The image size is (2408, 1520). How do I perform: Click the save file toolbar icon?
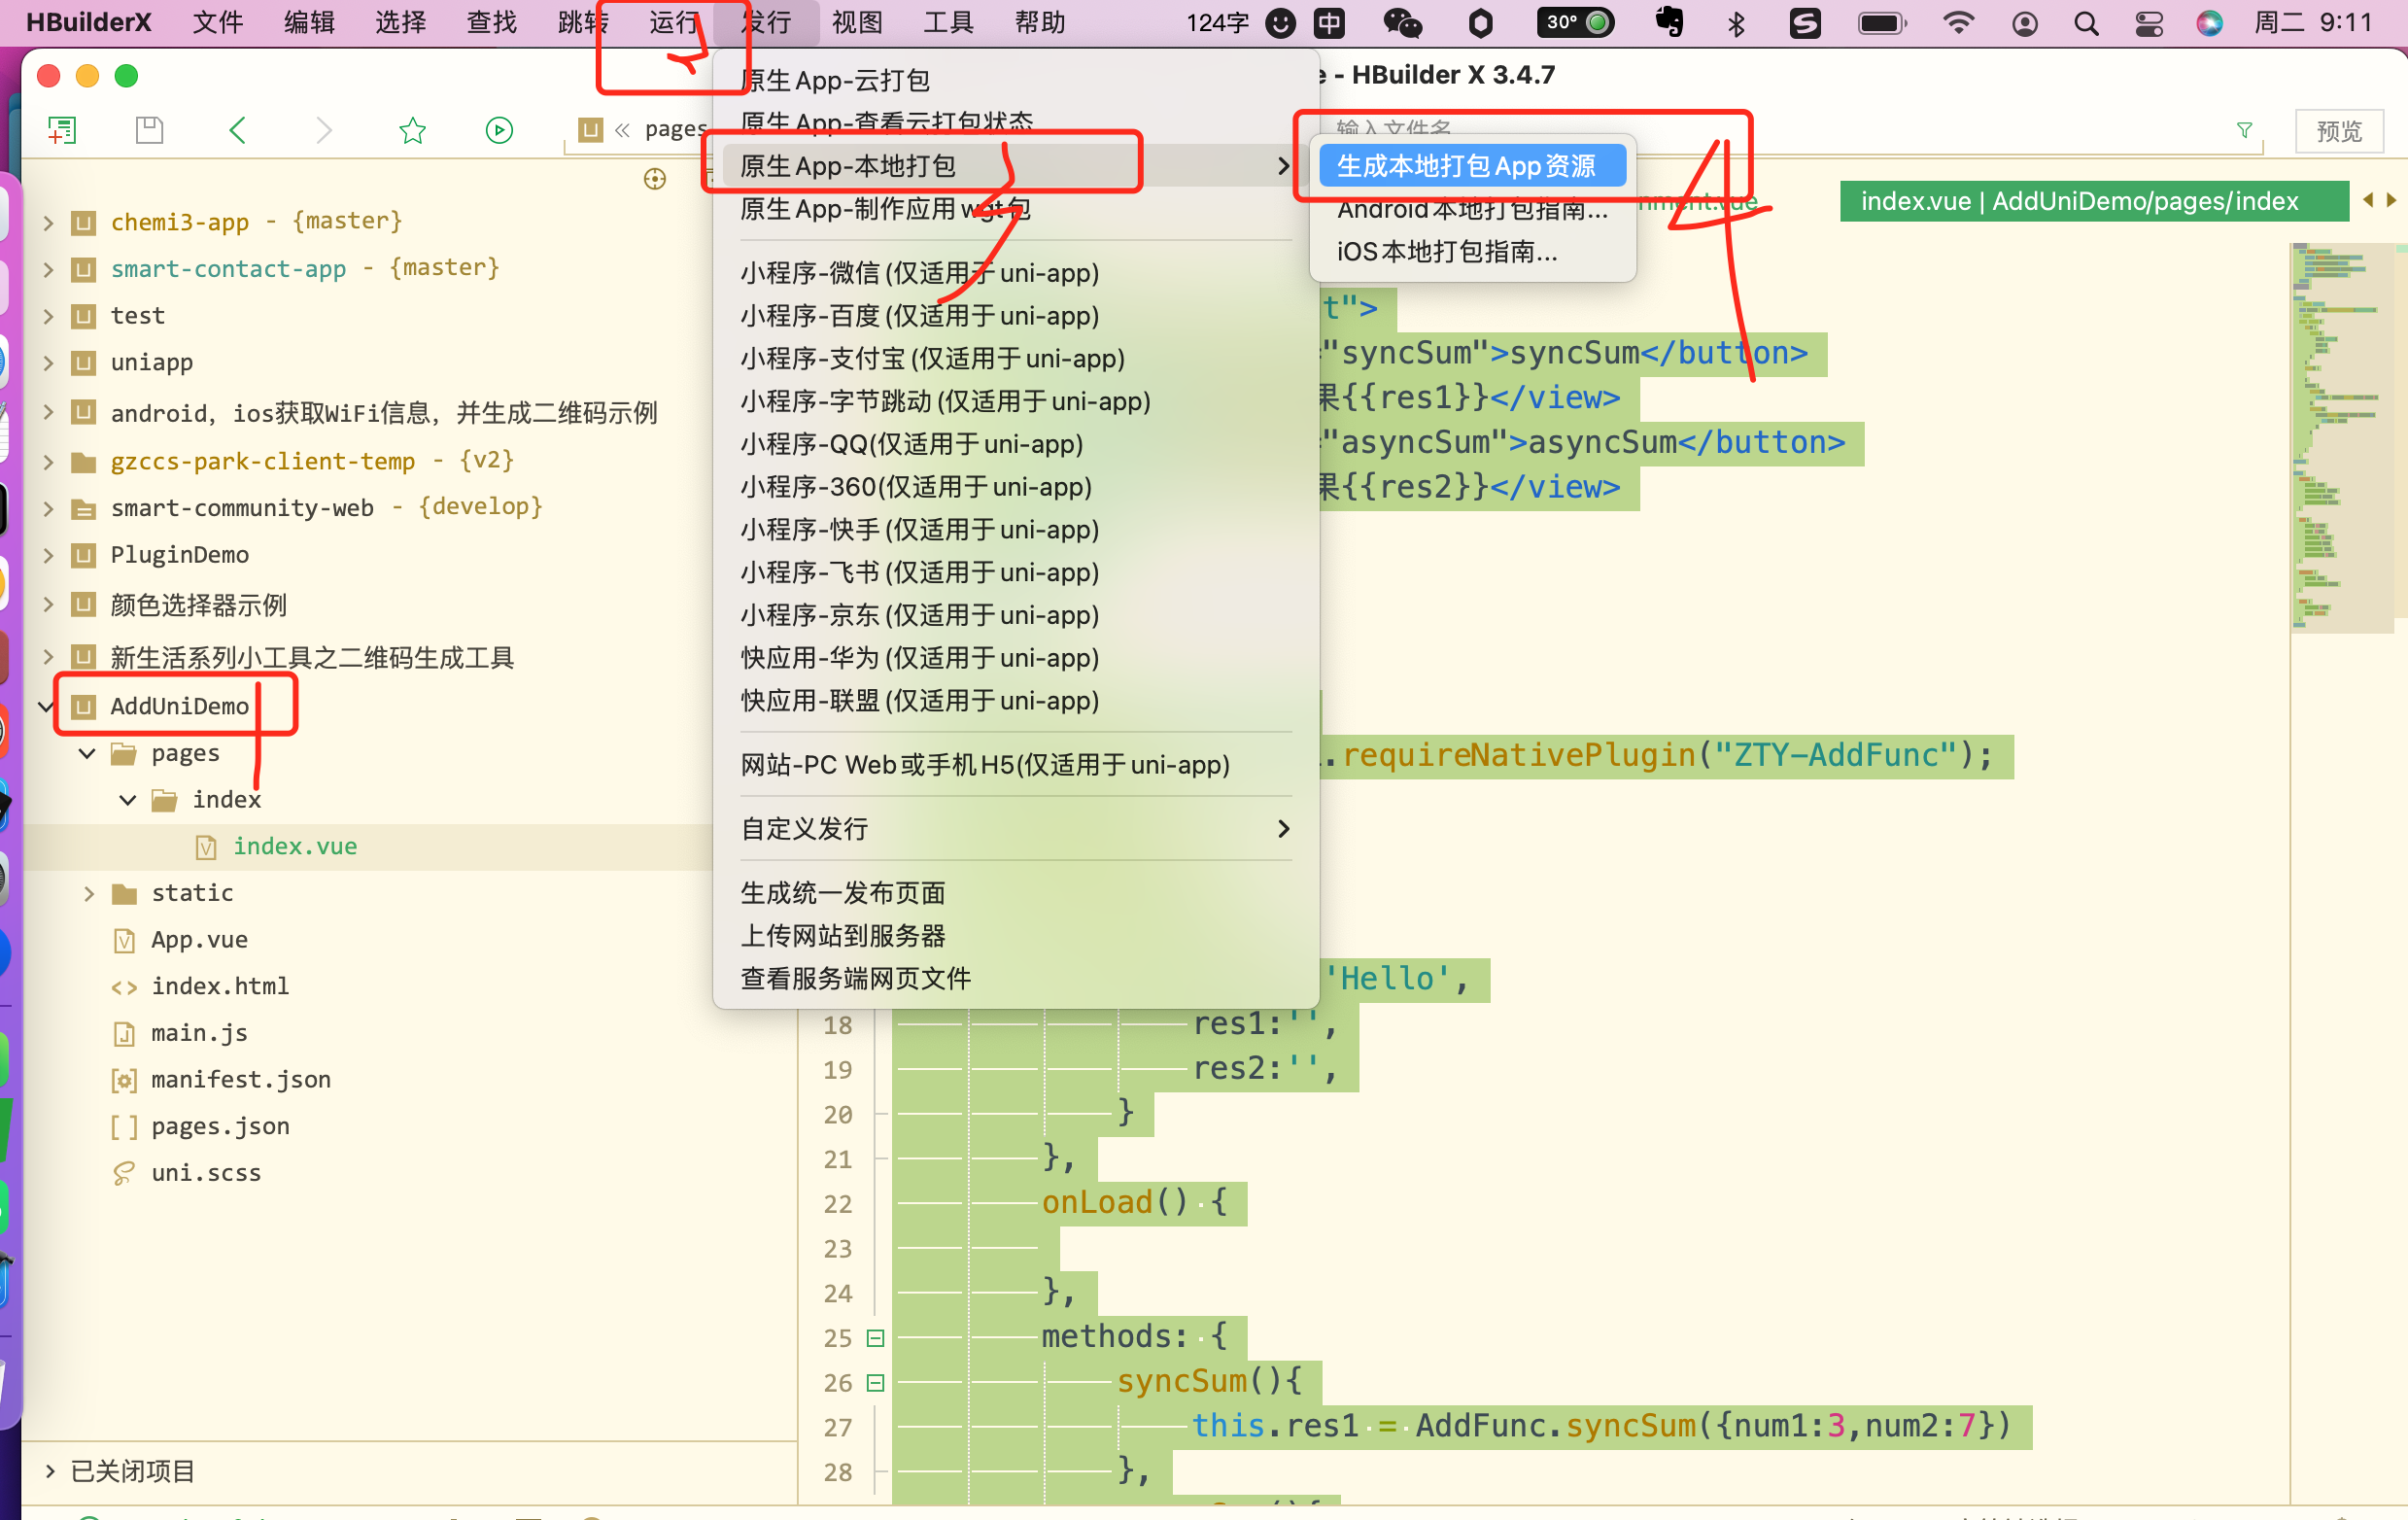[x=149, y=130]
